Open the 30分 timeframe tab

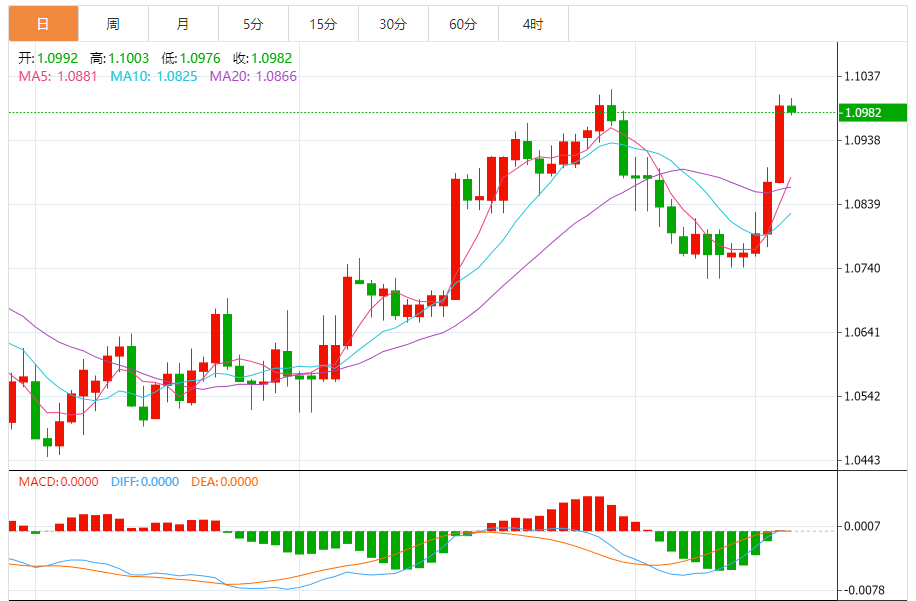pos(394,24)
